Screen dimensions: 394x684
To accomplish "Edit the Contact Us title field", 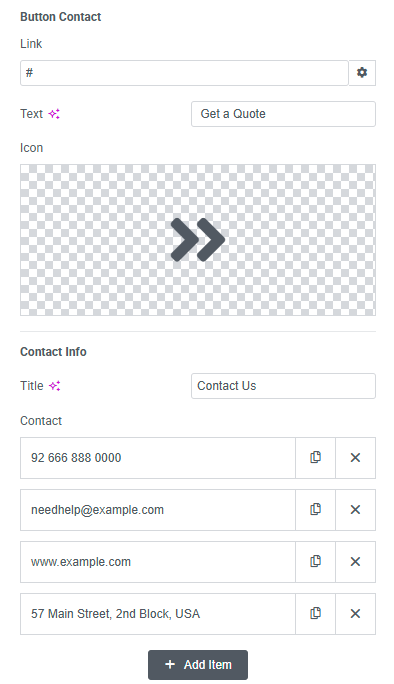I will coord(283,386).
